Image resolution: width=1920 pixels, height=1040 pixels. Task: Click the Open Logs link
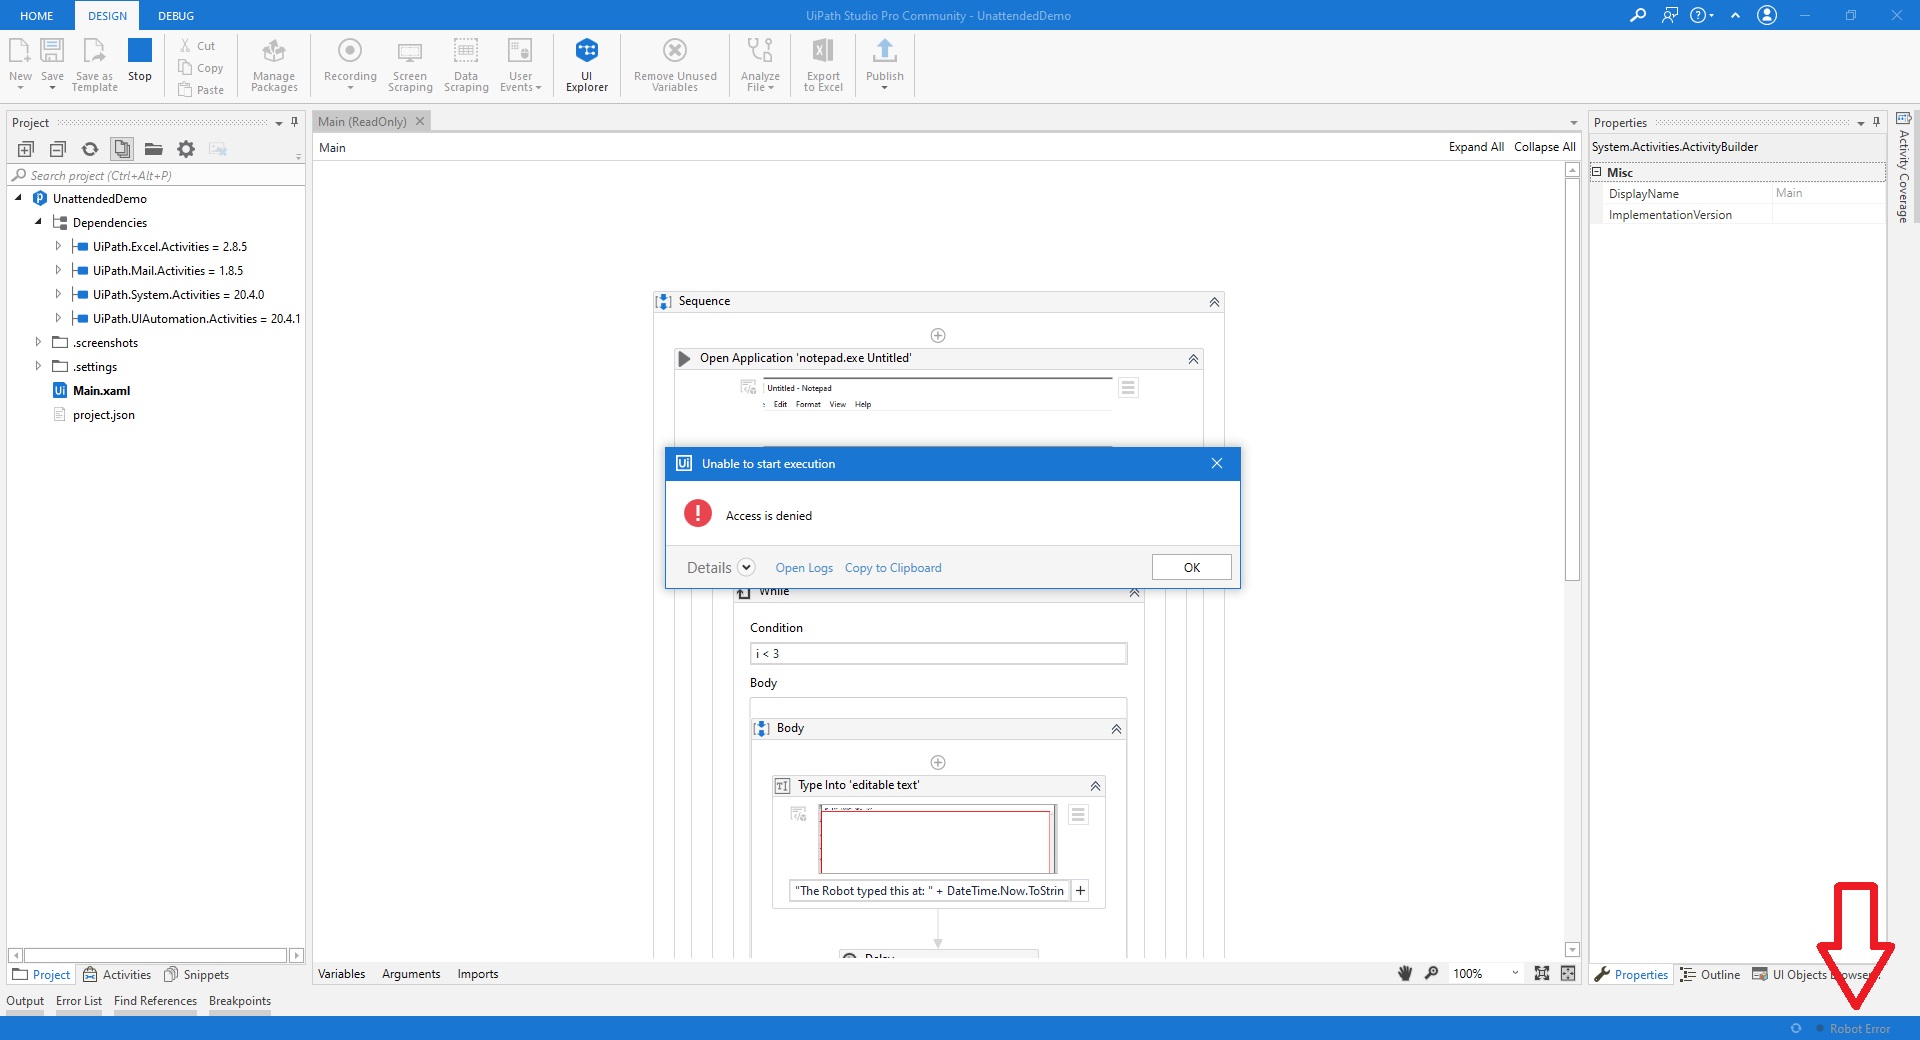tap(803, 568)
